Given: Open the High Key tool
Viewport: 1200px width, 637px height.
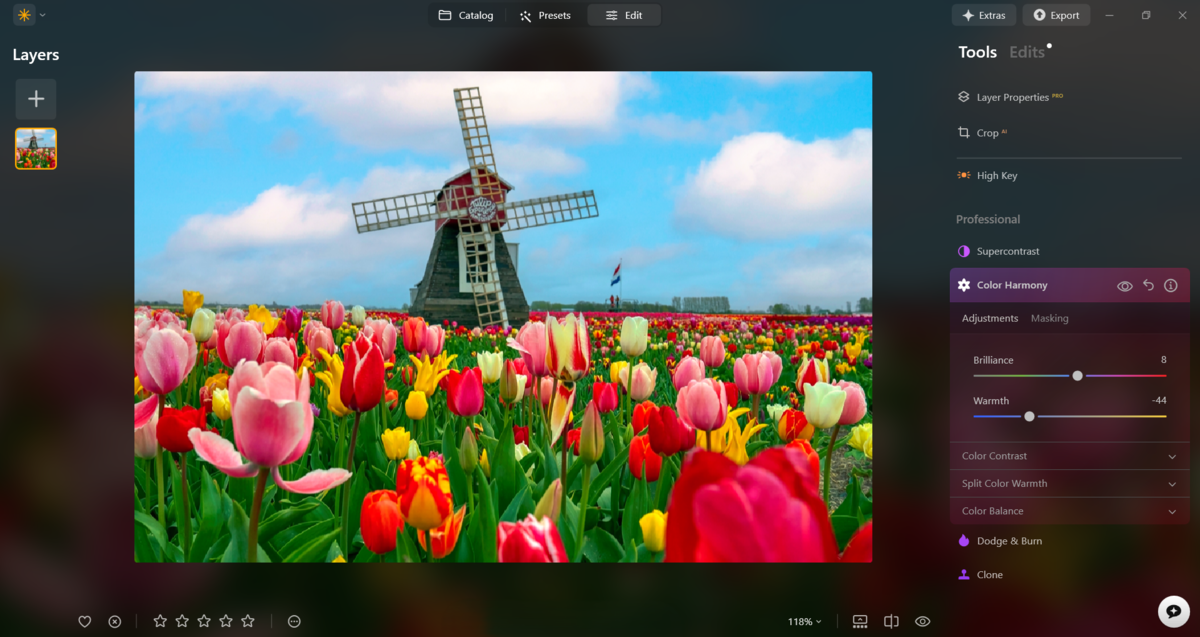Looking at the screenshot, I should (x=997, y=175).
